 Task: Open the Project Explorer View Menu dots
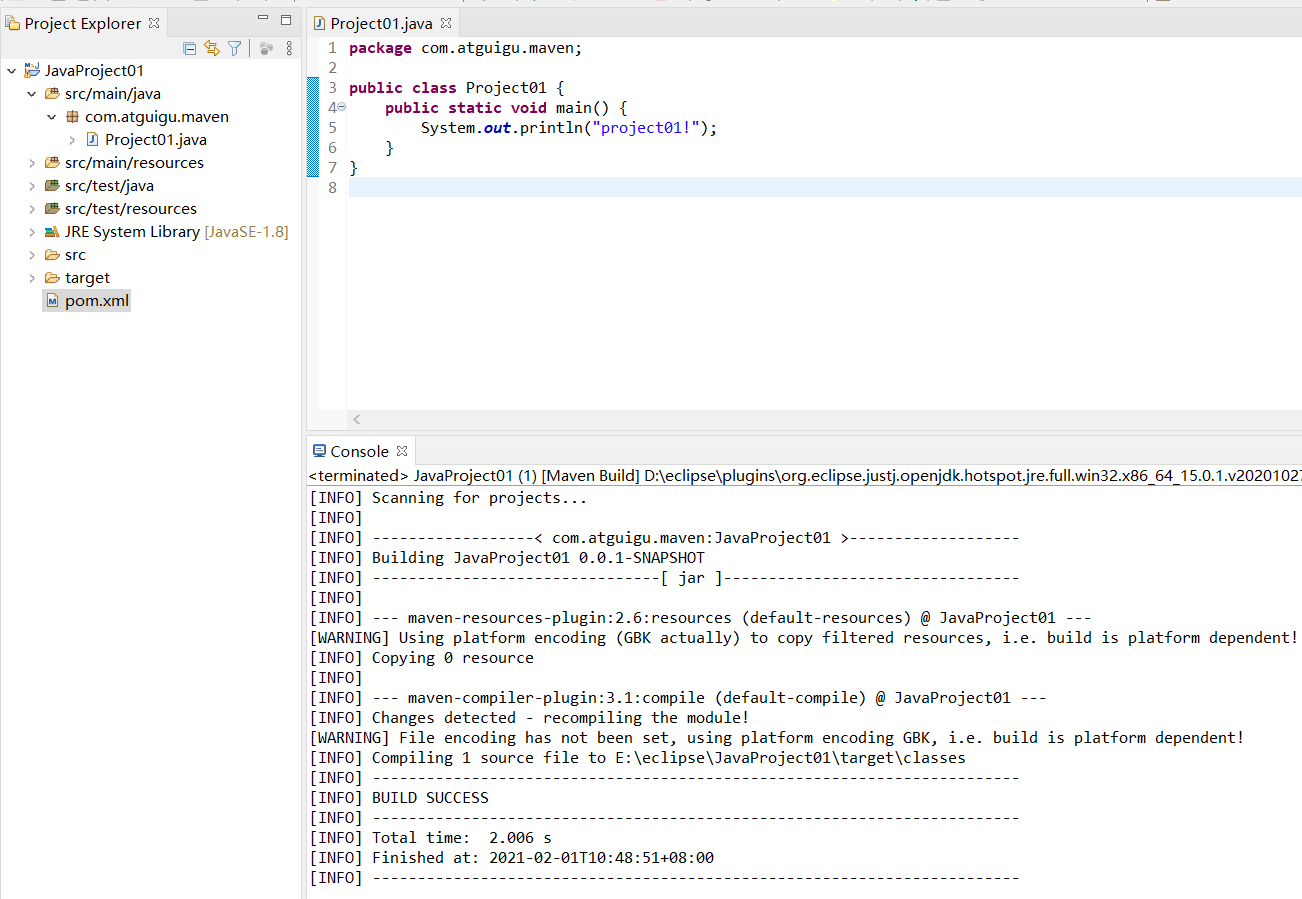[289, 48]
